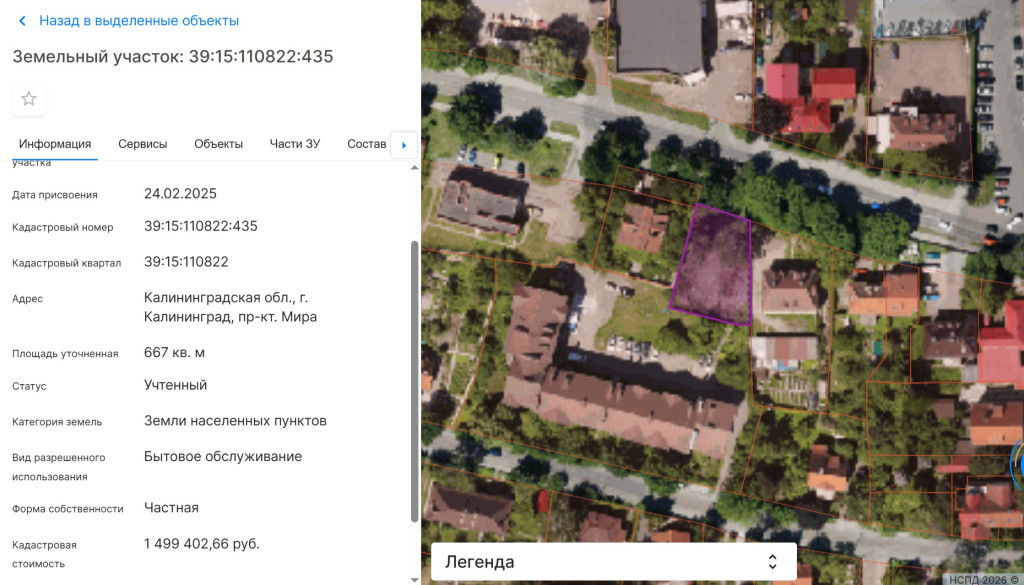Select the Объекты tab
1024x585 pixels.
[x=218, y=144]
